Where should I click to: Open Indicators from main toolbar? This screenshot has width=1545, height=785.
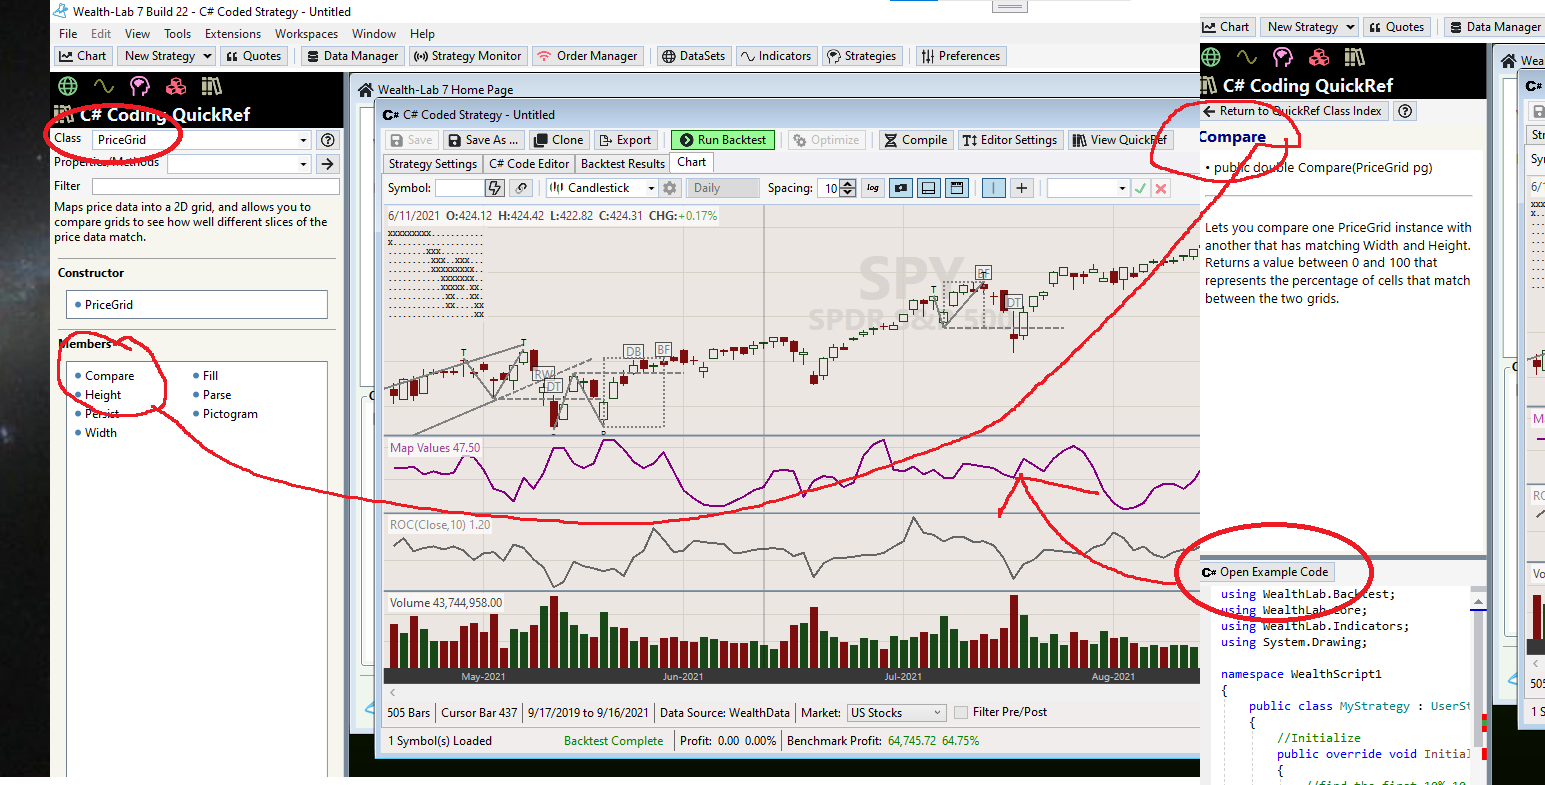(x=776, y=56)
